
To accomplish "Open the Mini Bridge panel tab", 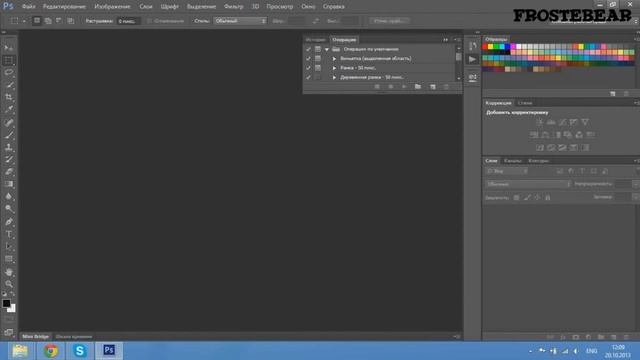I will click(36, 336).
